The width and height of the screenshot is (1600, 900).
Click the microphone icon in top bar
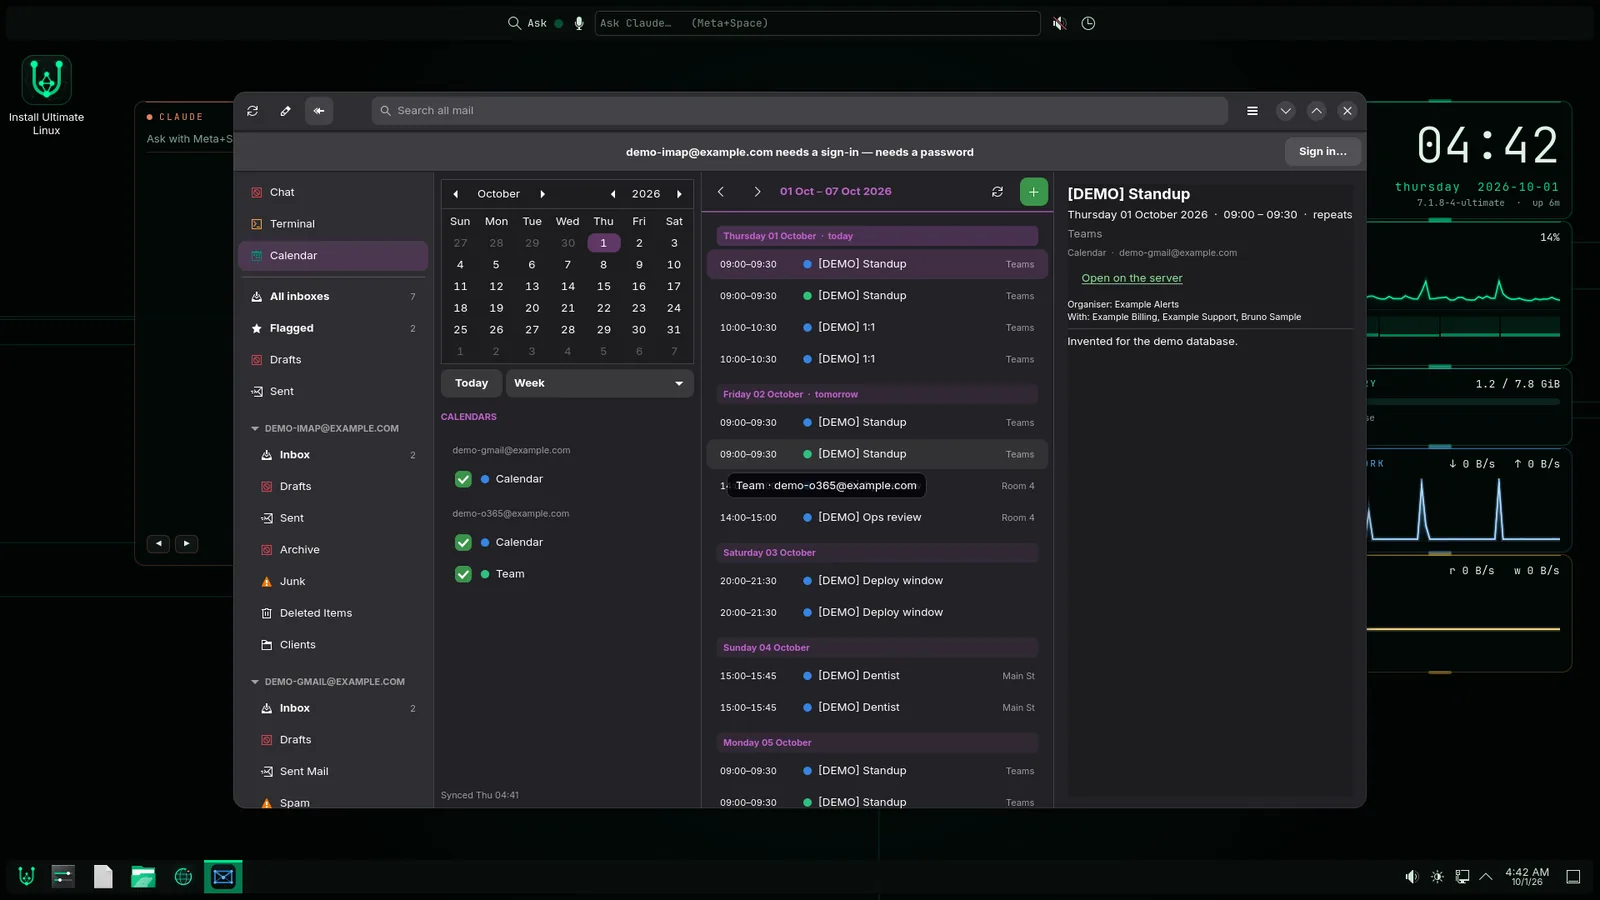579,23
